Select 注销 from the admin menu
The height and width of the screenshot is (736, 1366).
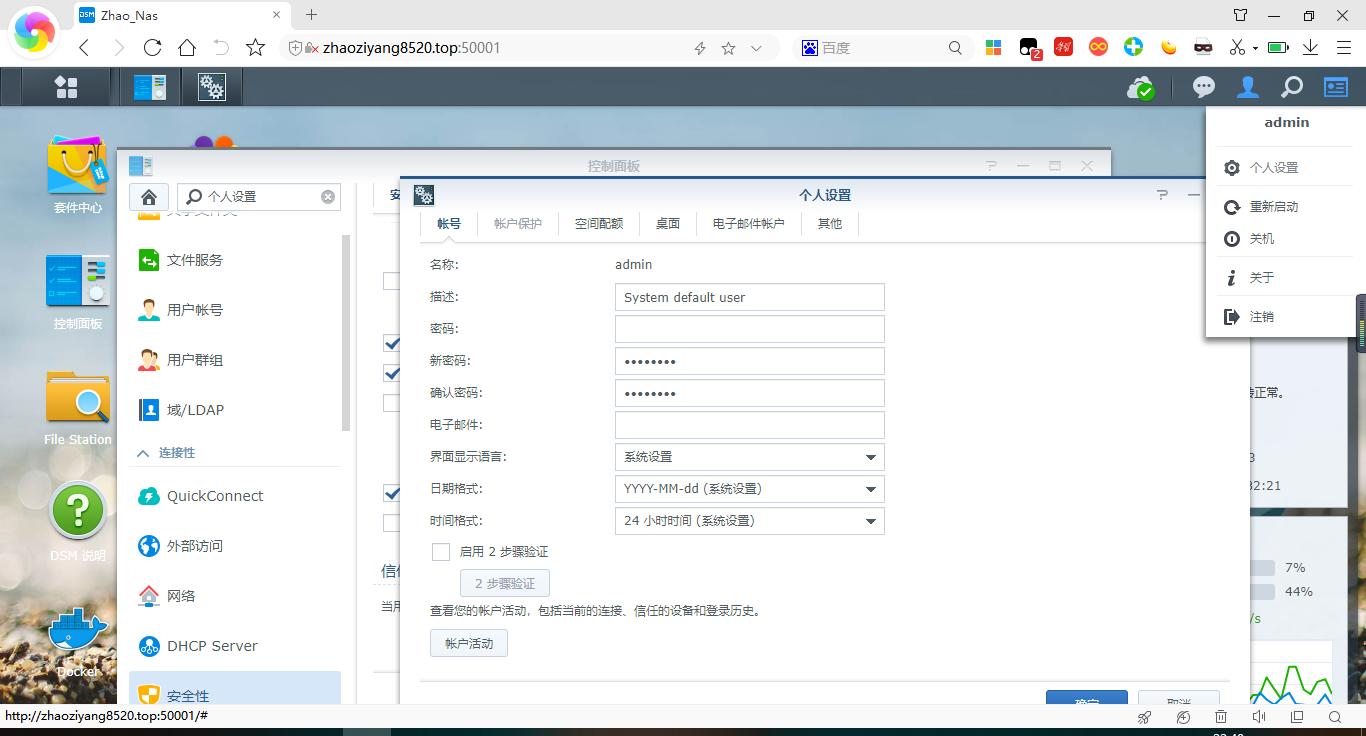[x=1262, y=316]
